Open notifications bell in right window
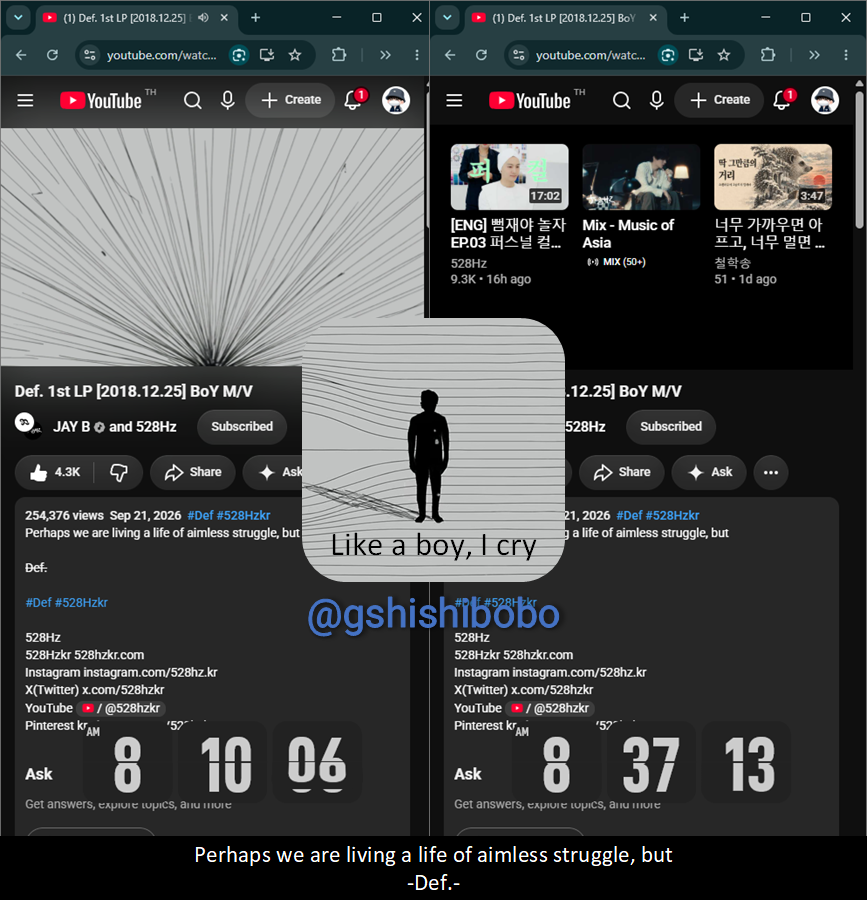Screen dimensions: 867x900 point(783,100)
